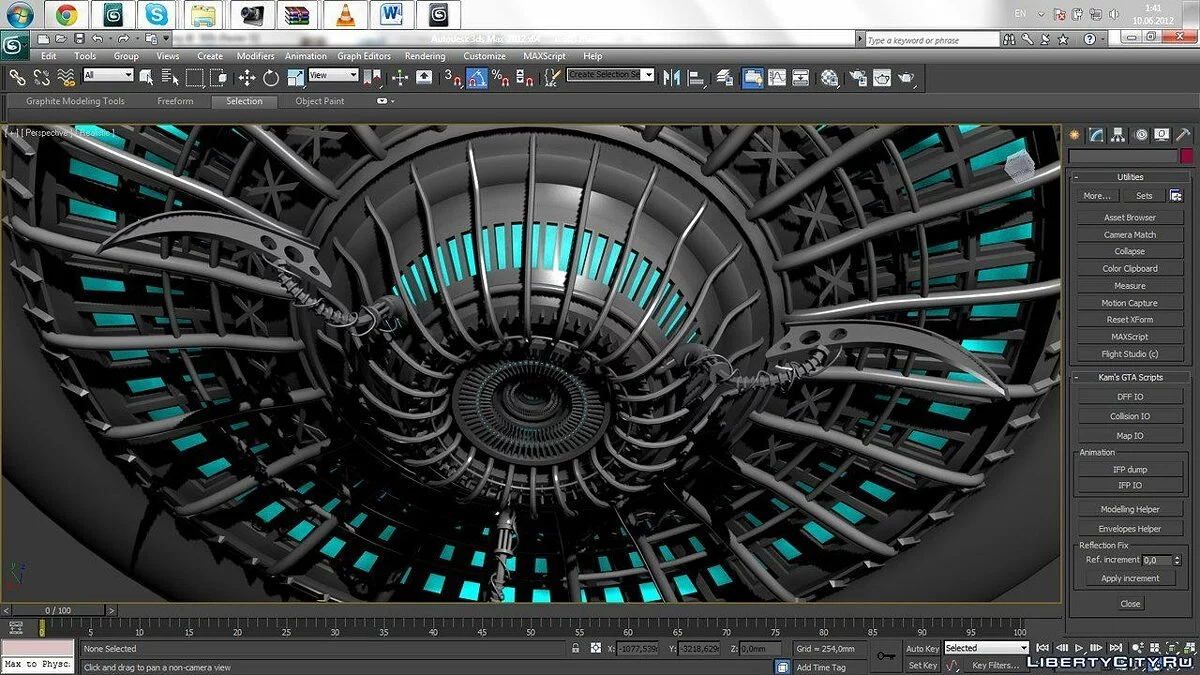Select the Move transform tool
Viewport: 1200px width, 675px height.
tap(247, 77)
